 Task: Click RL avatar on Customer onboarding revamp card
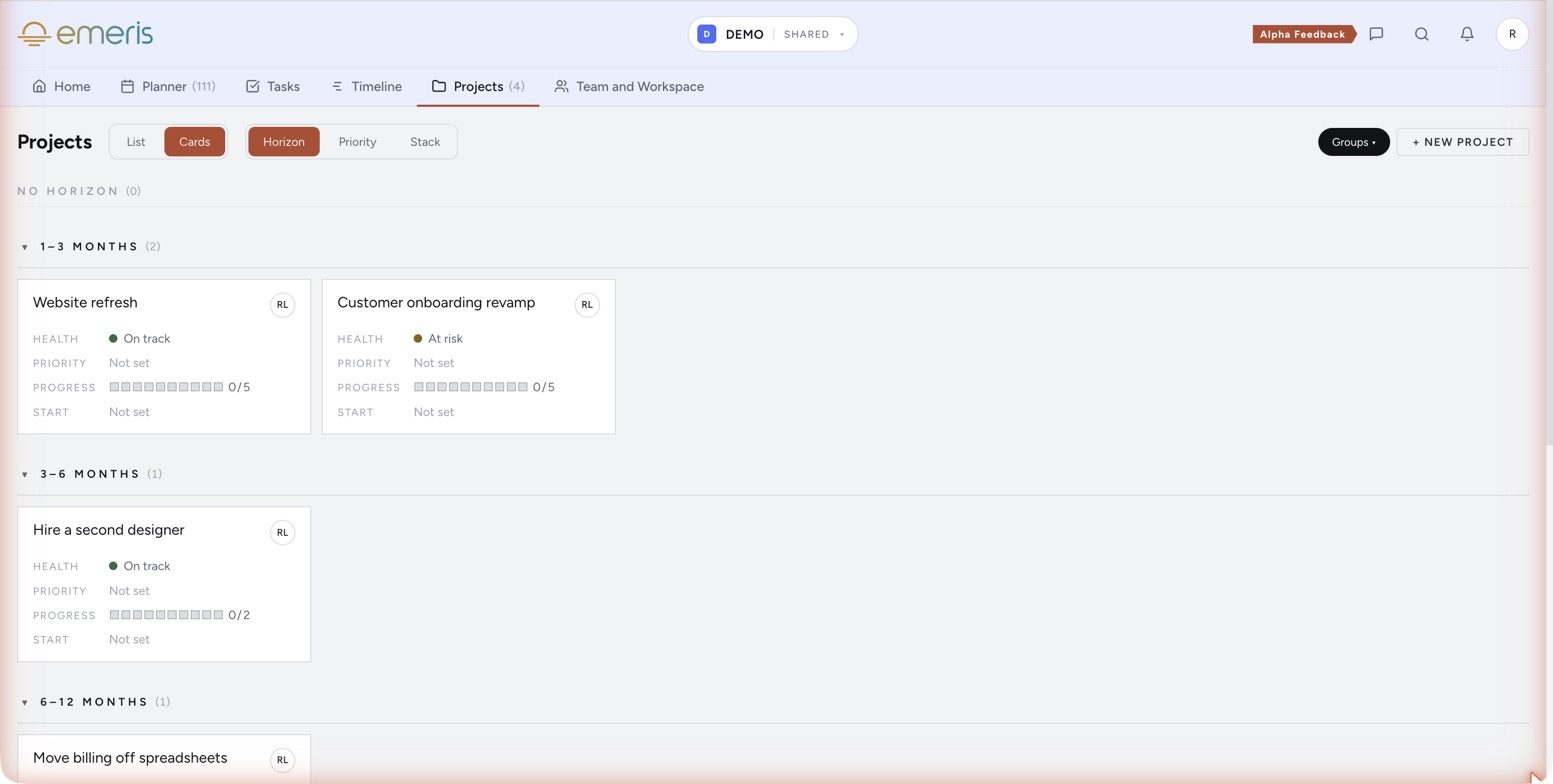(587, 305)
